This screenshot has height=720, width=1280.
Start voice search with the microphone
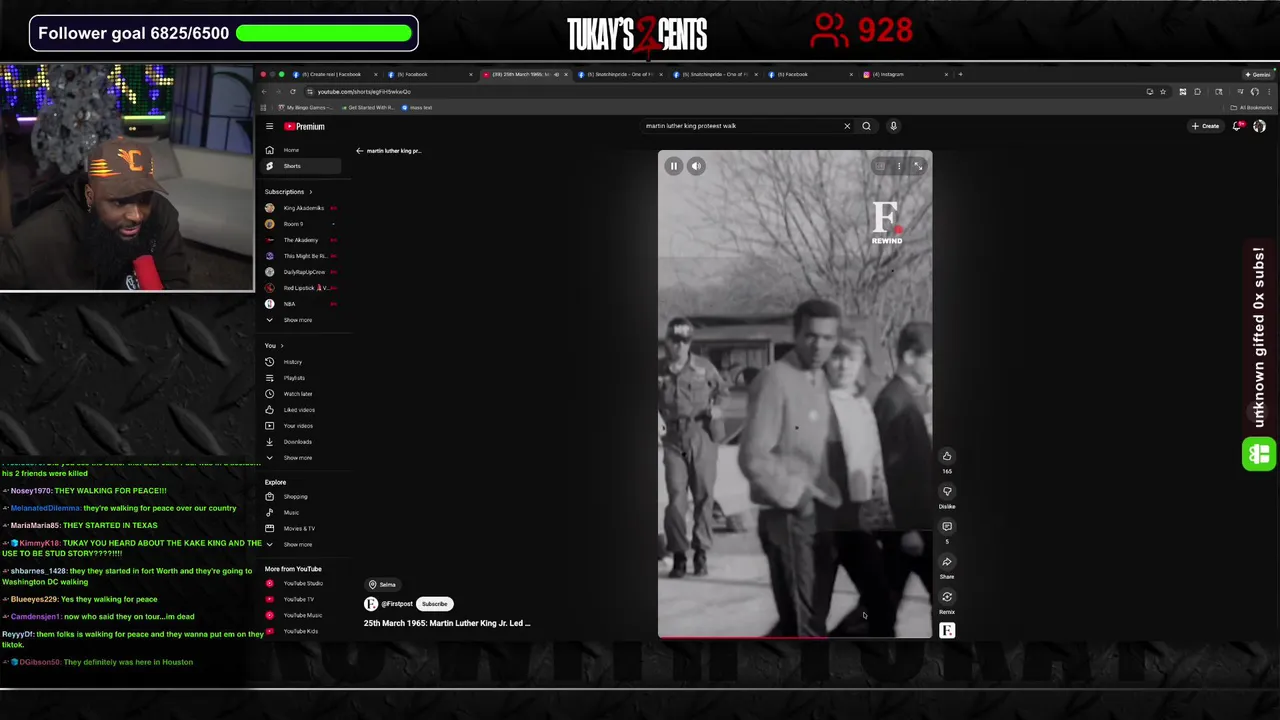point(893,126)
